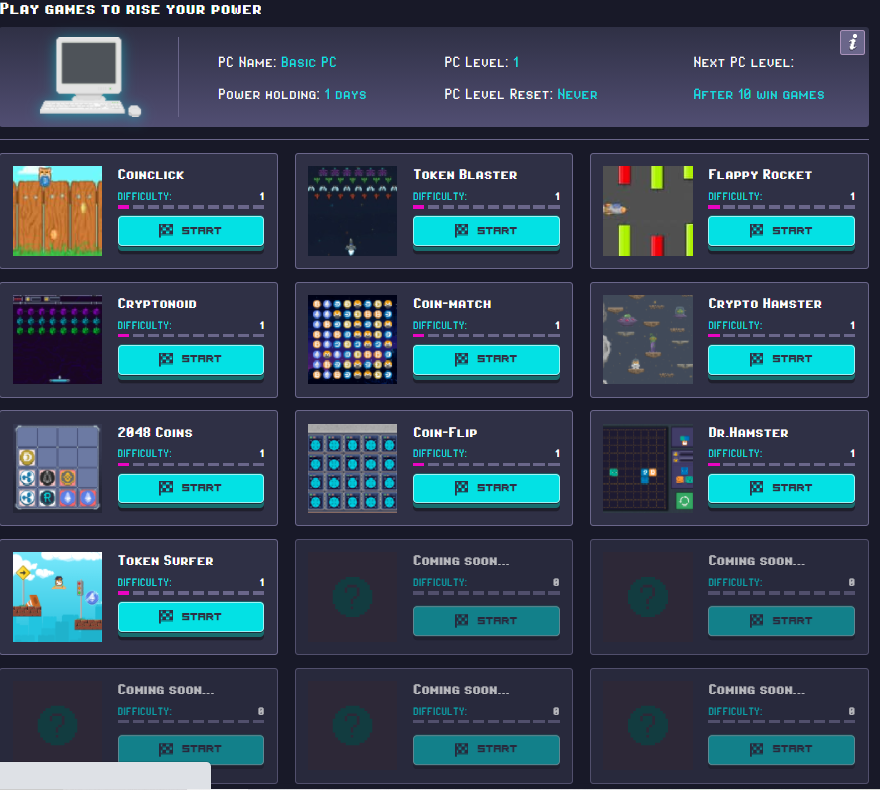Click the Basic PC computer image
This screenshot has width=880, height=790.
(x=90, y=76)
